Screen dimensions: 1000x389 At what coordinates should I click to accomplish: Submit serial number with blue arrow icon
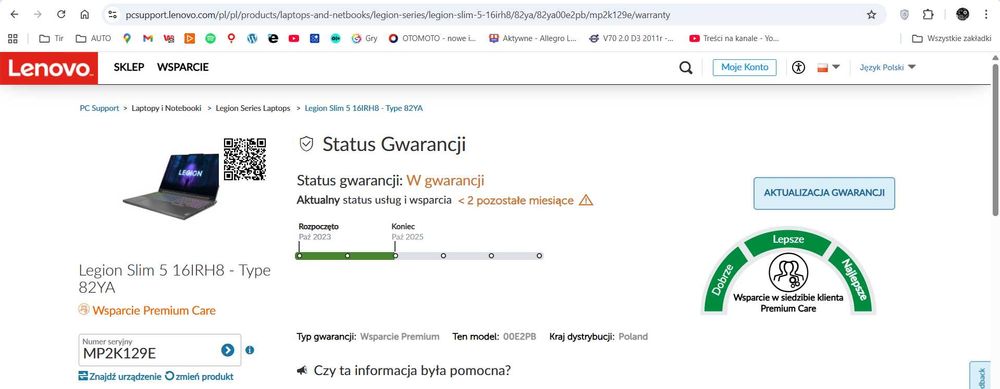[x=228, y=350]
